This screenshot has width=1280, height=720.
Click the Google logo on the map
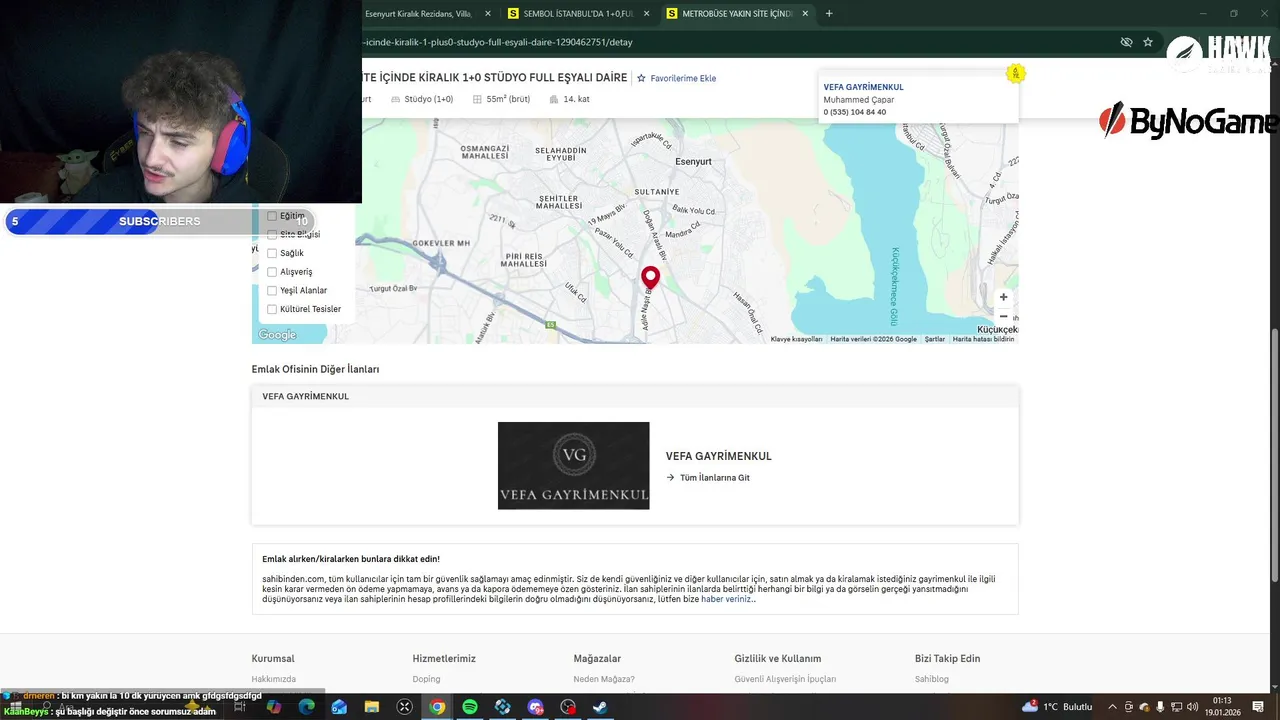(277, 335)
